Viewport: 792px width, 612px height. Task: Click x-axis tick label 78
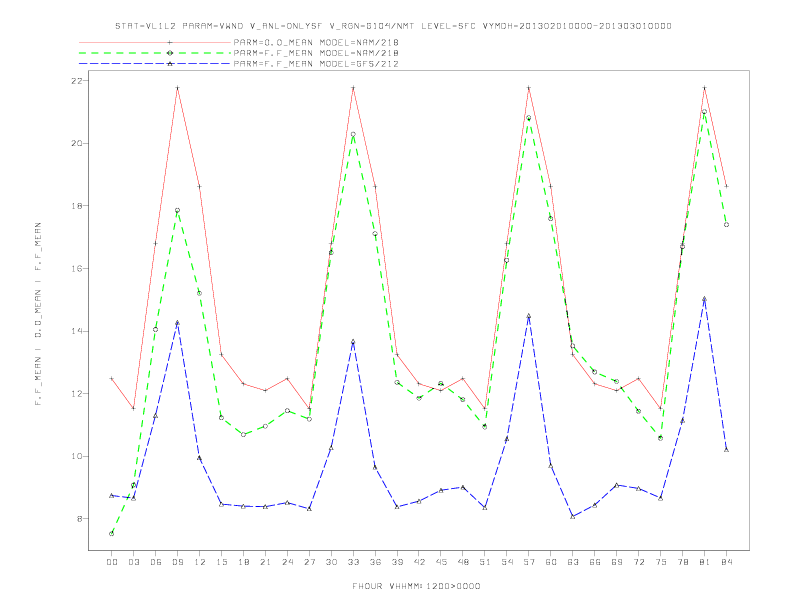682,562
